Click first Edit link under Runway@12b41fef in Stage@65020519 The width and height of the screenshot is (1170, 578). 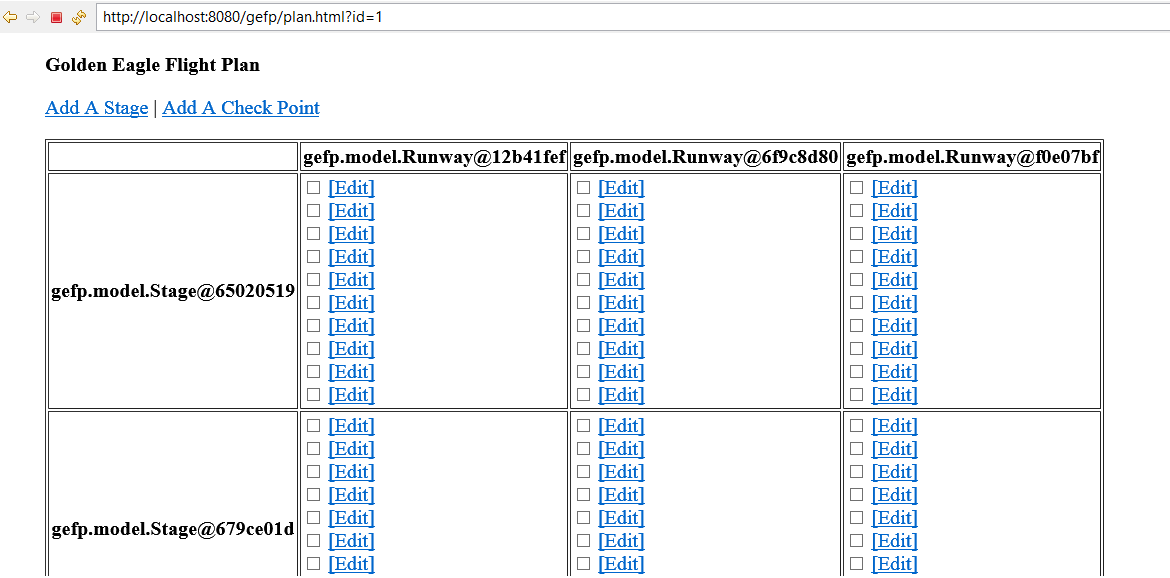[351, 188]
